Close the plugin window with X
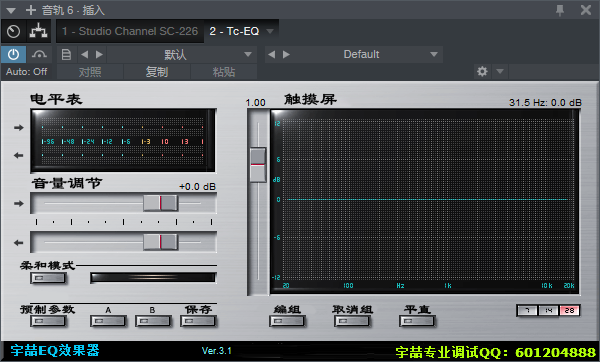The width and height of the screenshot is (600, 362). (586, 10)
